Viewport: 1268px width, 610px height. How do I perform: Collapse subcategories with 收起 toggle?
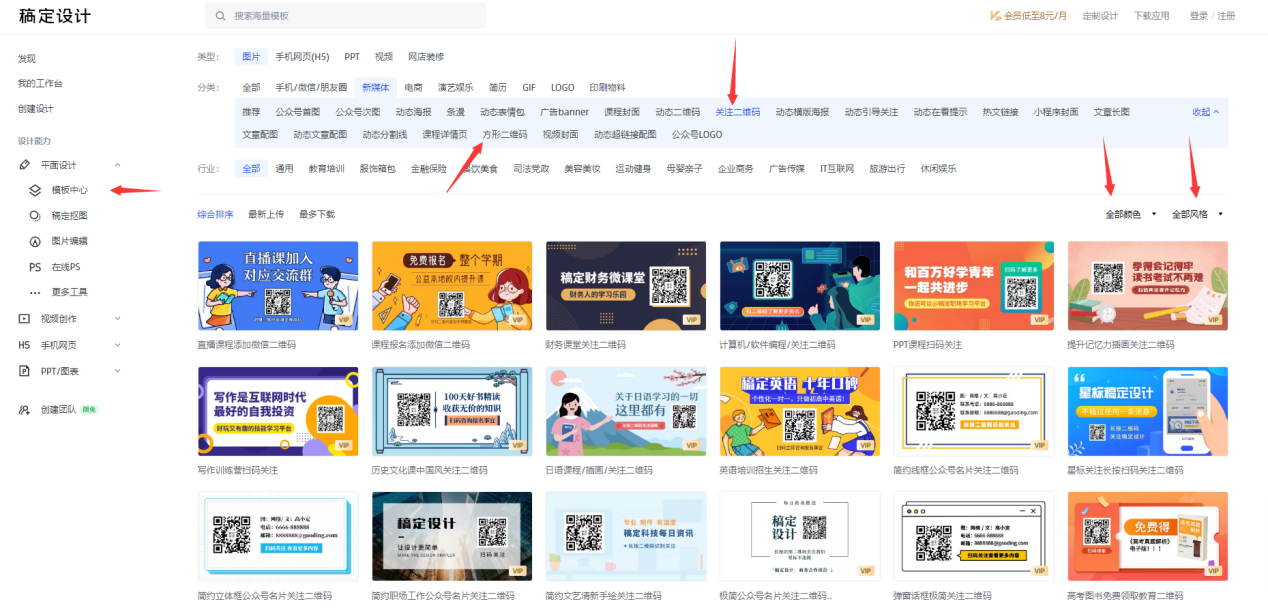pyautogui.click(x=1206, y=112)
